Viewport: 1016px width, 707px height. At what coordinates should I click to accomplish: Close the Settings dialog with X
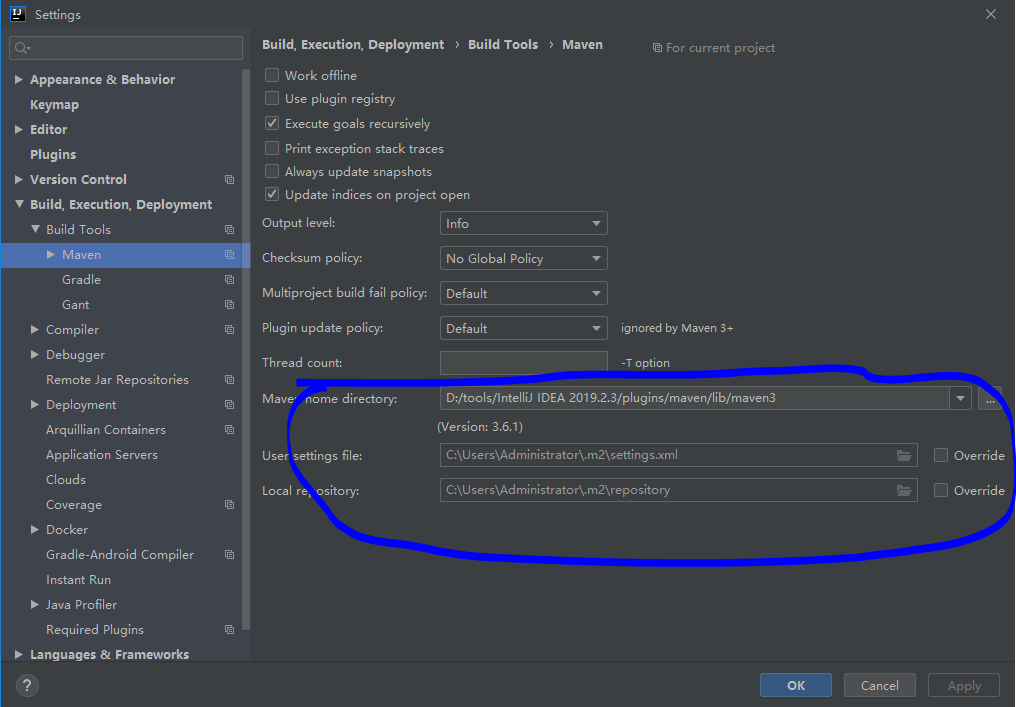[x=991, y=14]
